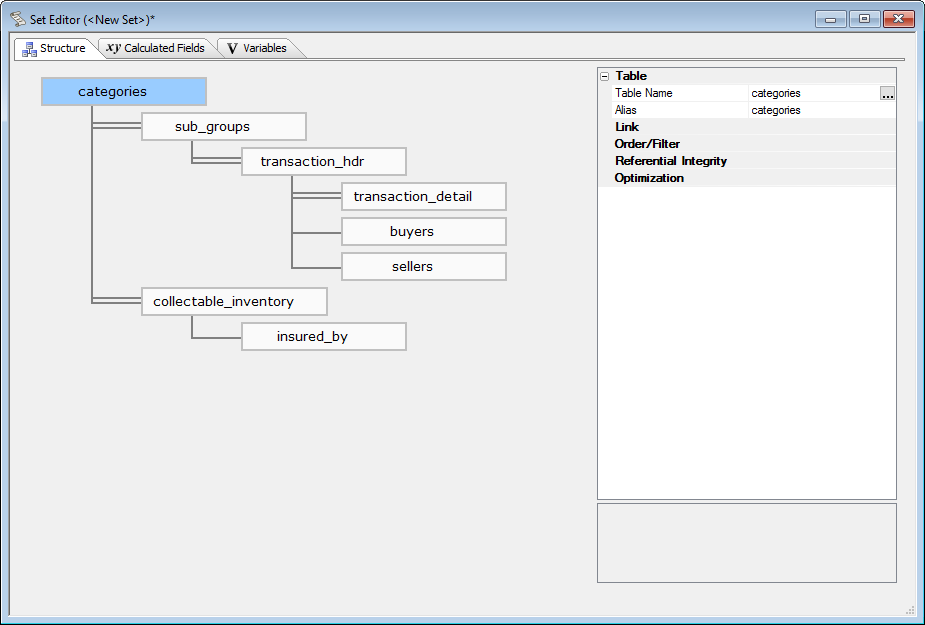Viewport: 925px width, 625px height.
Task: Select the buyers table node
Action: pyautogui.click(x=423, y=232)
